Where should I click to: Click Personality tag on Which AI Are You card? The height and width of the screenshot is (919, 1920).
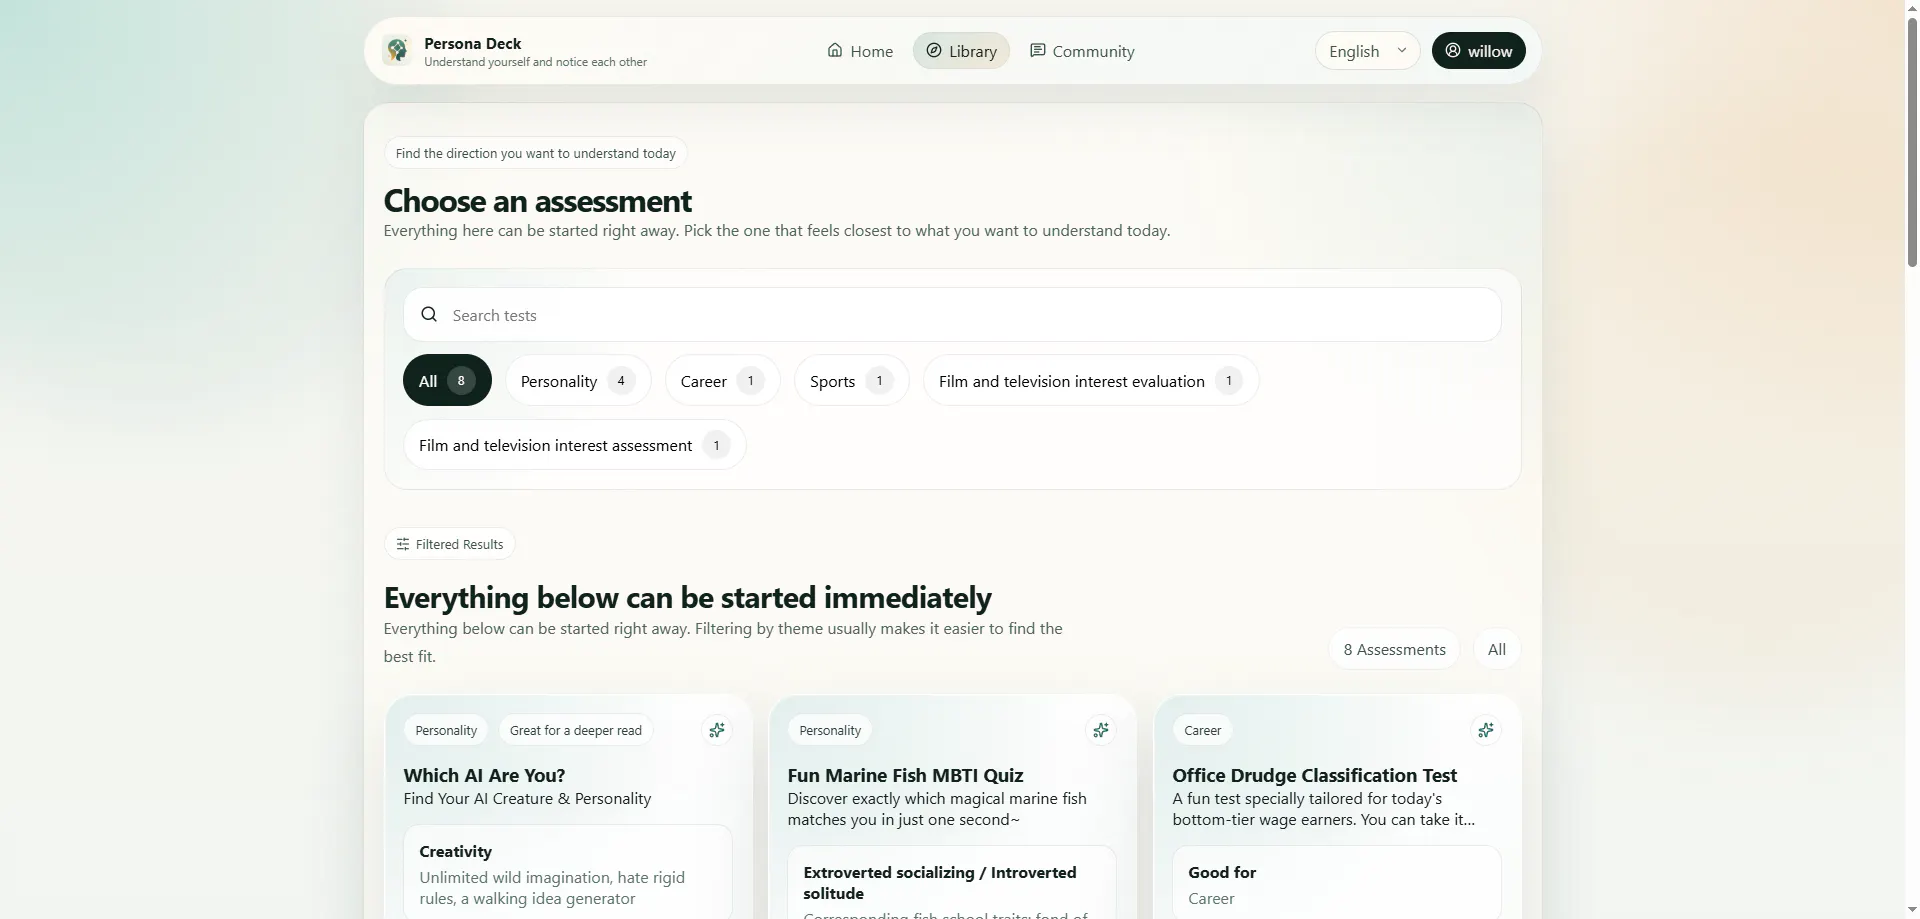[446, 730]
